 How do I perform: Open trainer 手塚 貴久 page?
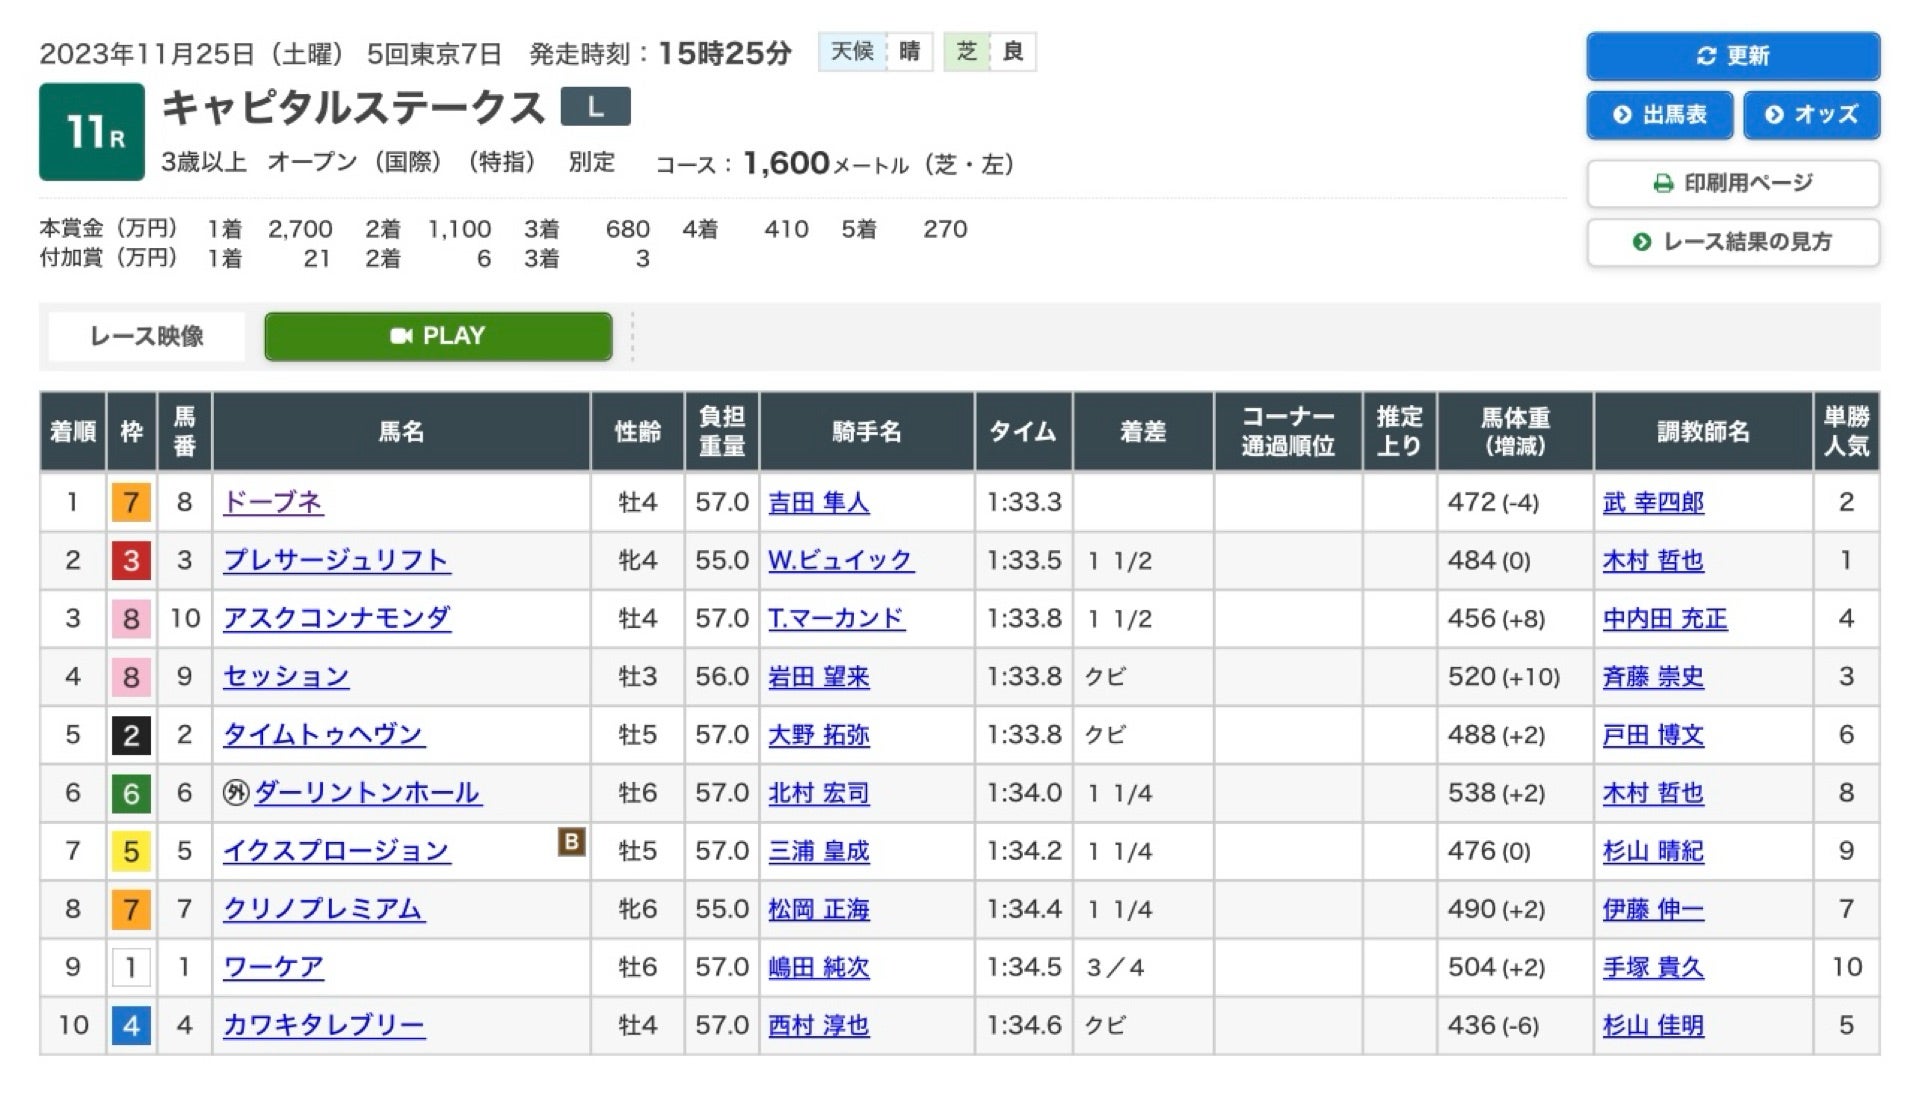click(1653, 967)
